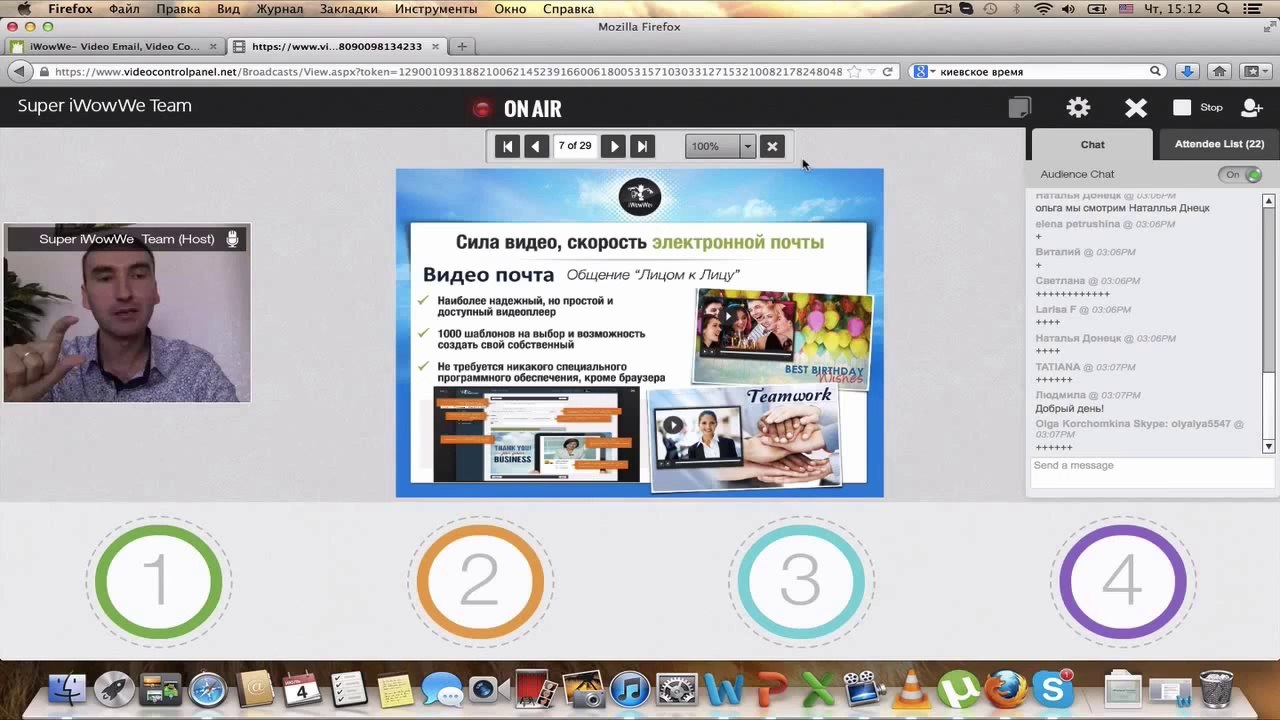This screenshot has width=1280, height=720.
Task: Open the Attendee List (22) tab
Action: 1219,144
